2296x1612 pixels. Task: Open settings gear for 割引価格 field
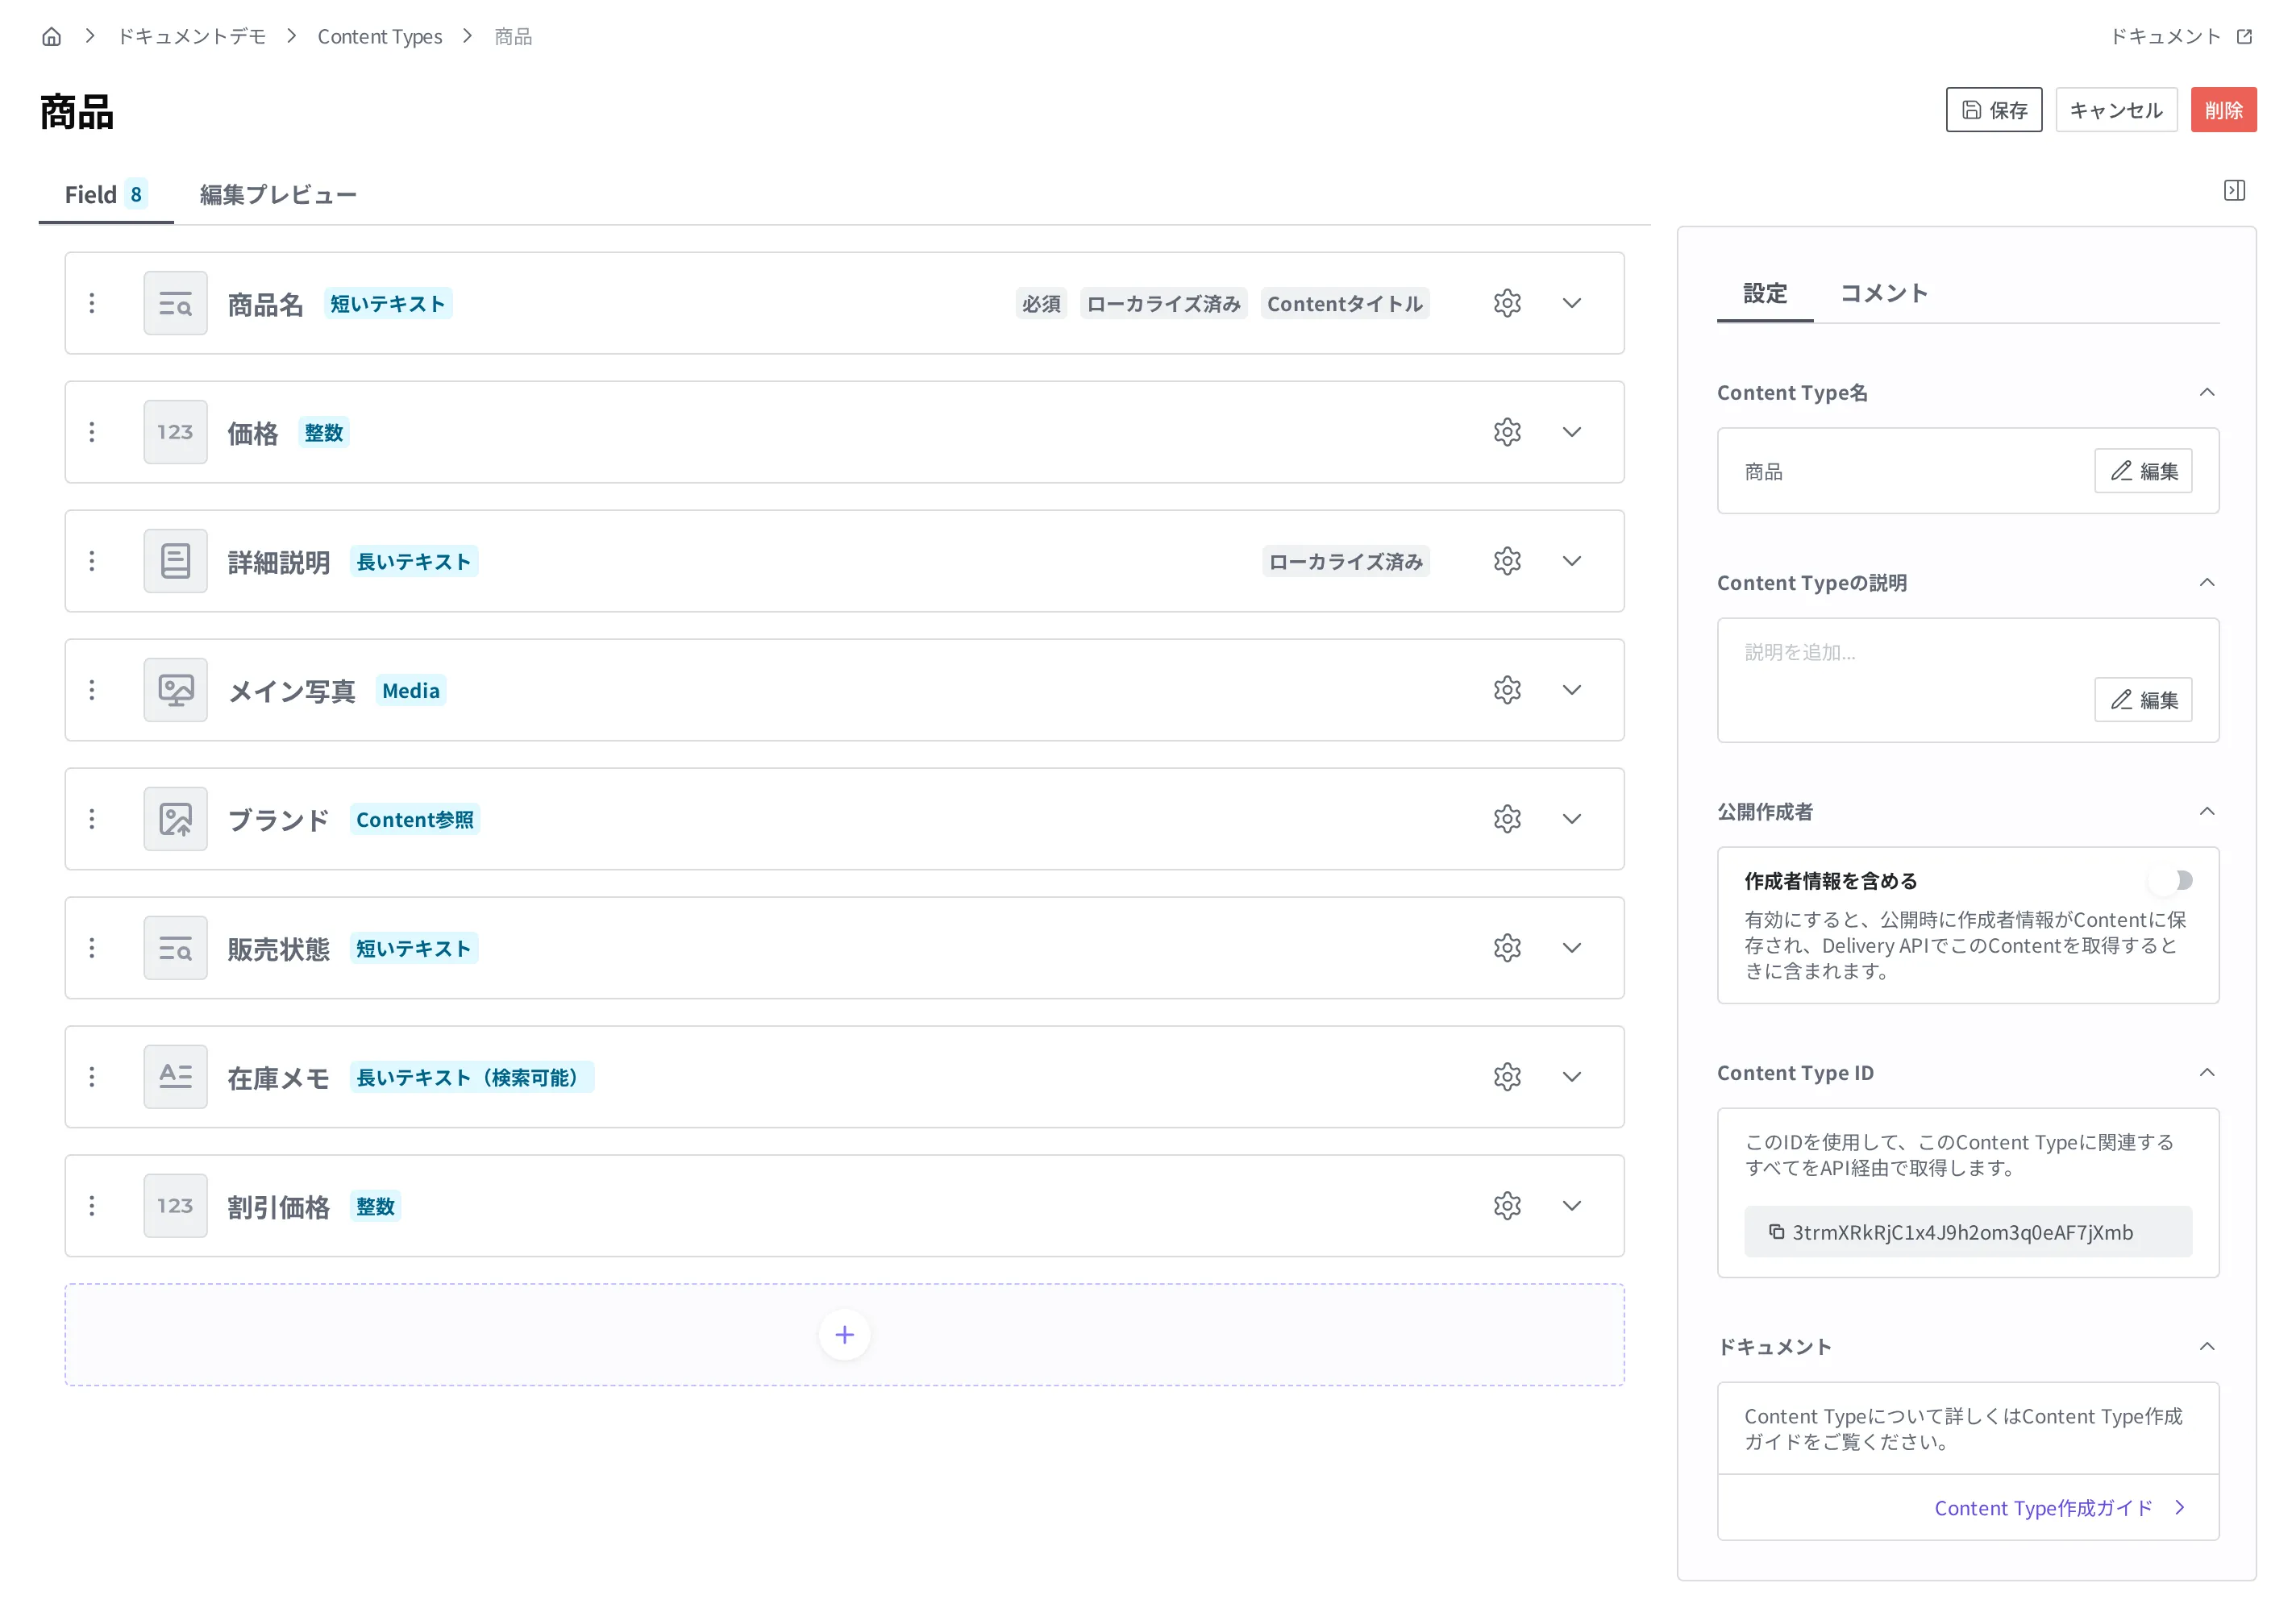(x=1507, y=1206)
